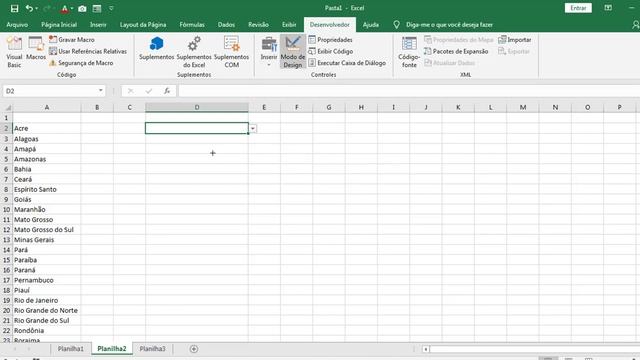640x360 pixels.
Task: Select column D header
Action: point(197,107)
